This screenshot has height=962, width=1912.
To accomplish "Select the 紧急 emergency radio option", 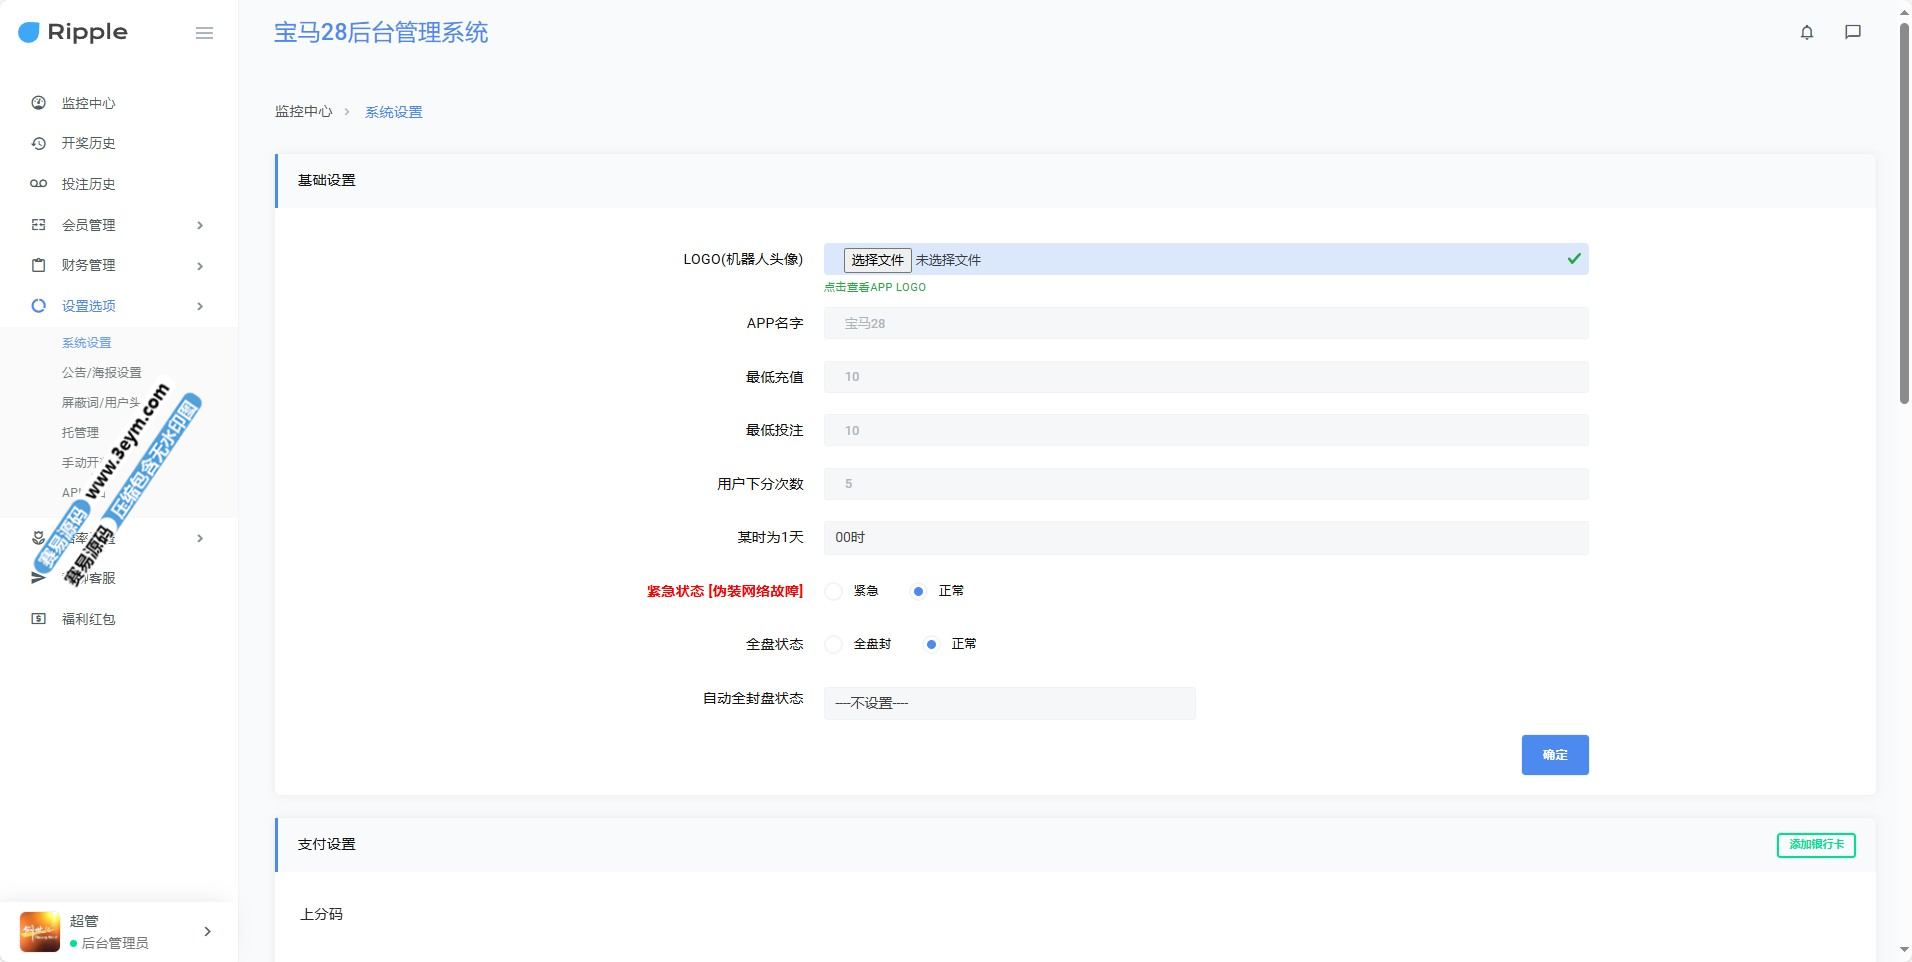I will coord(834,591).
